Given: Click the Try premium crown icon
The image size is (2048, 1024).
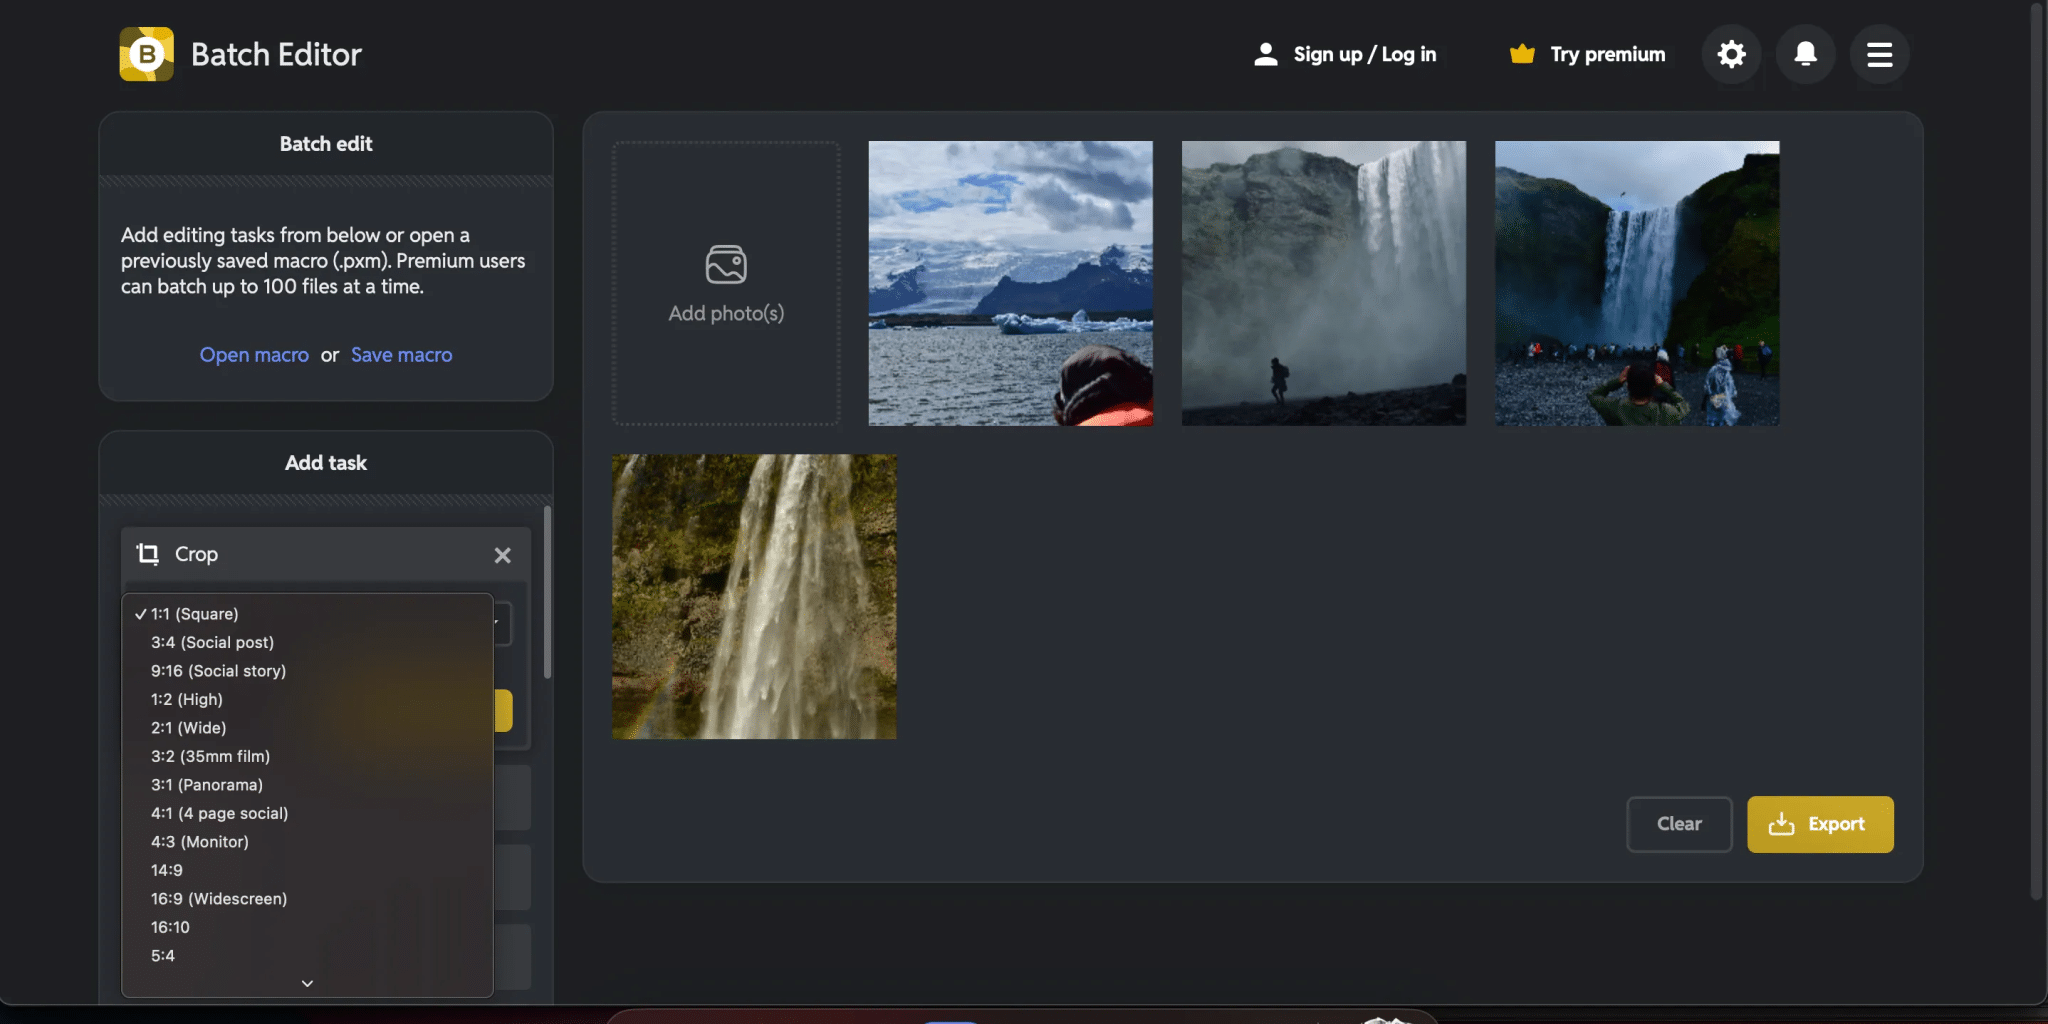Looking at the screenshot, I should pos(1522,54).
